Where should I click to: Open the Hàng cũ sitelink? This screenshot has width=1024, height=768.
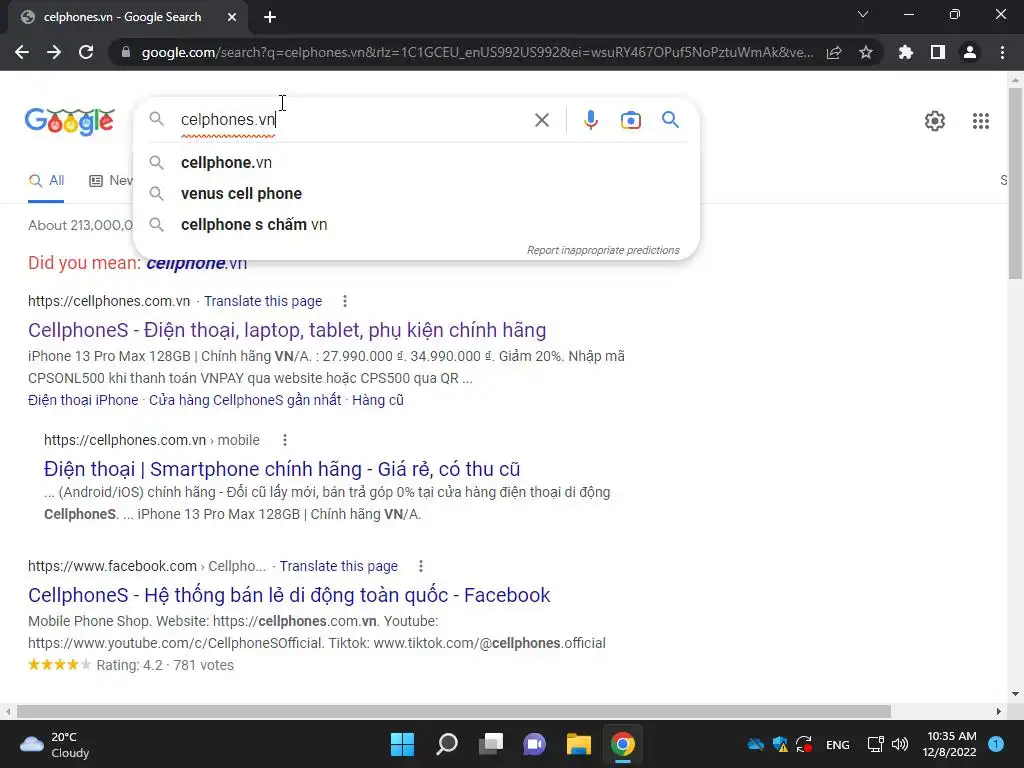point(377,400)
